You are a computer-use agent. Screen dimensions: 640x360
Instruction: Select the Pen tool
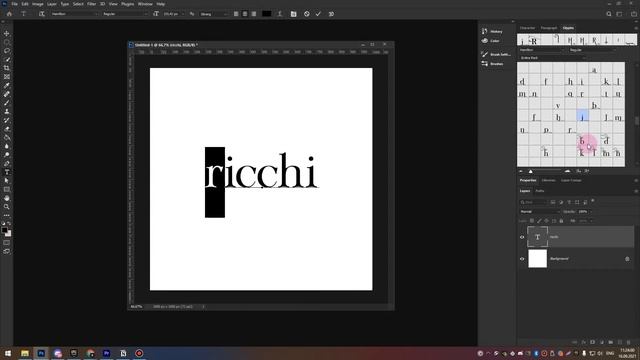[x=7, y=164]
